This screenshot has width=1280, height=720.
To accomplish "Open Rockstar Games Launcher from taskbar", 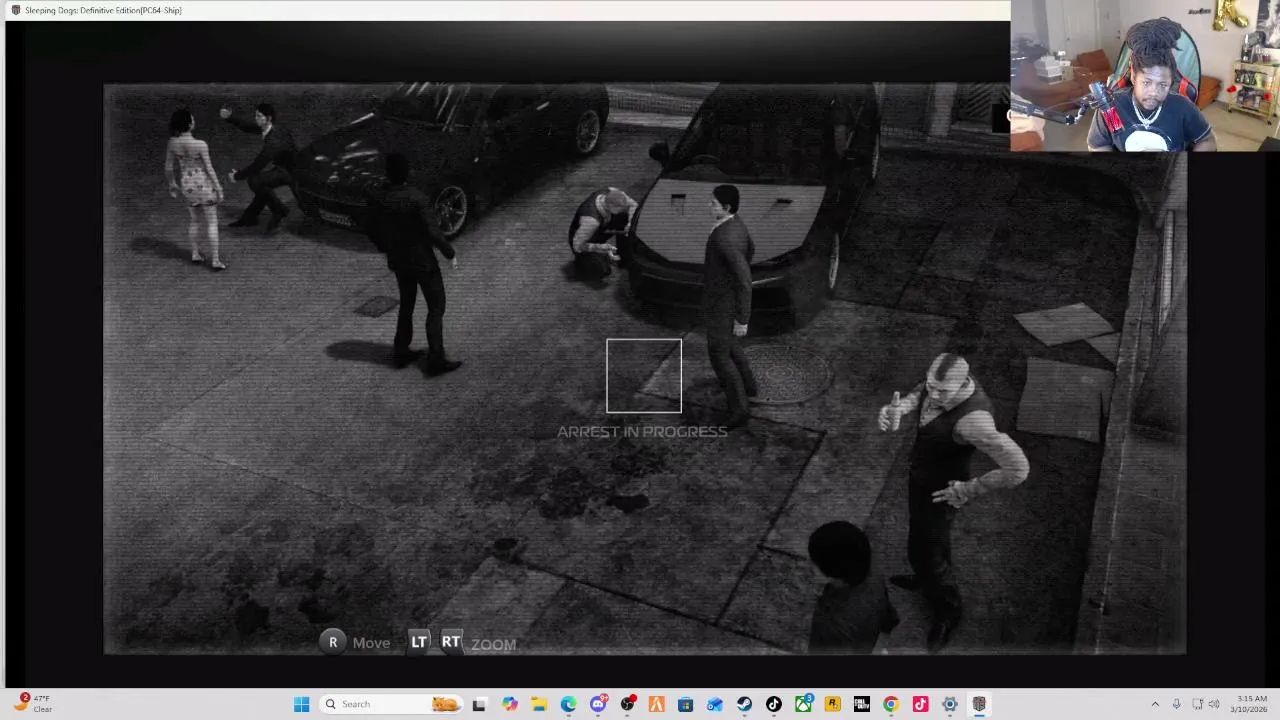I will pyautogui.click(x=832, y=704).
